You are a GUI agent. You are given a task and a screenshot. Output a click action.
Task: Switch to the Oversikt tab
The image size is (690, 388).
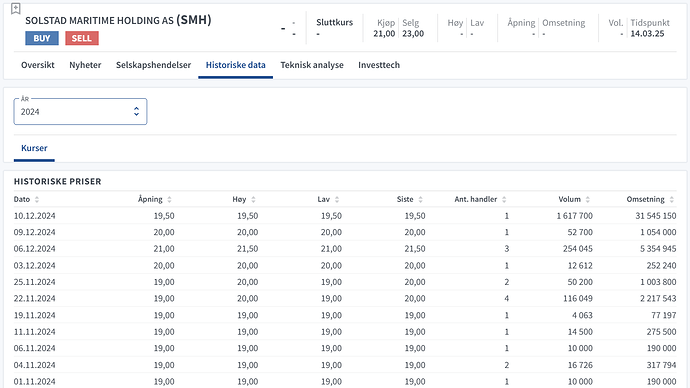click(x=38, y=65)
